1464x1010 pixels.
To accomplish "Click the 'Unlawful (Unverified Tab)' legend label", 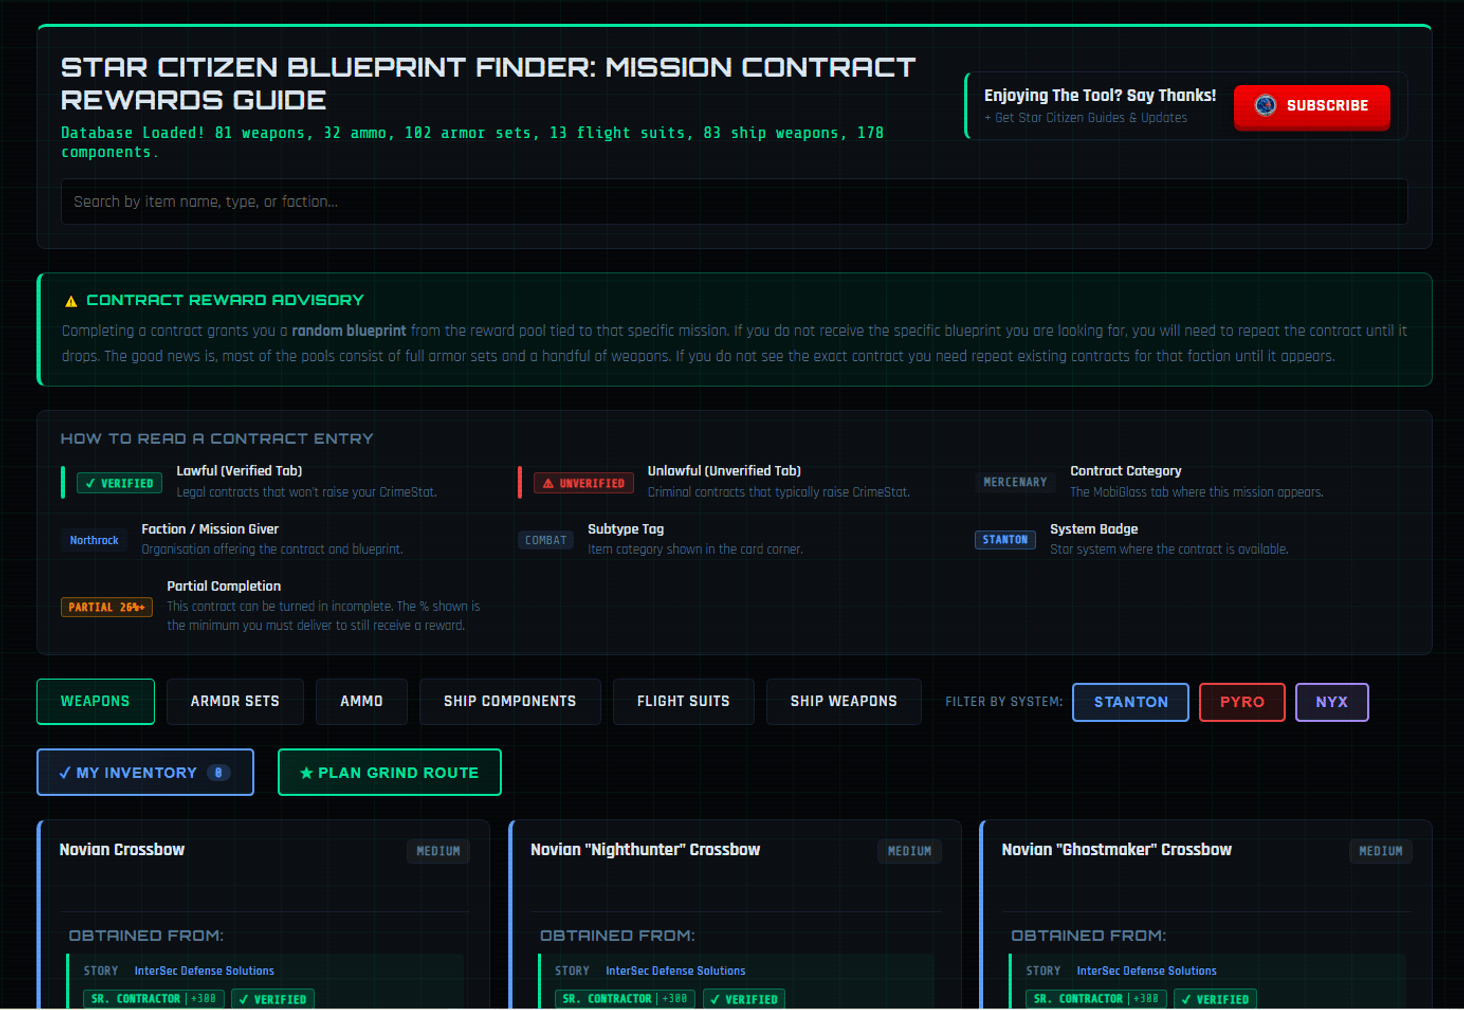I will tap(724, 471).
